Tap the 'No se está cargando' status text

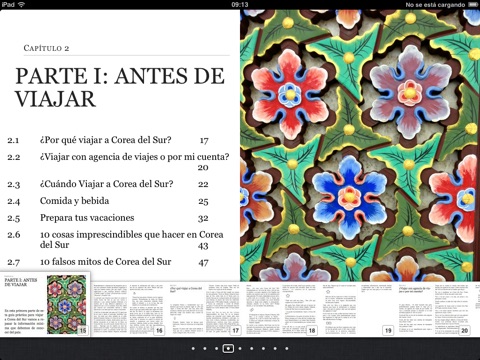pyautogui.click(x=435, y=5)
